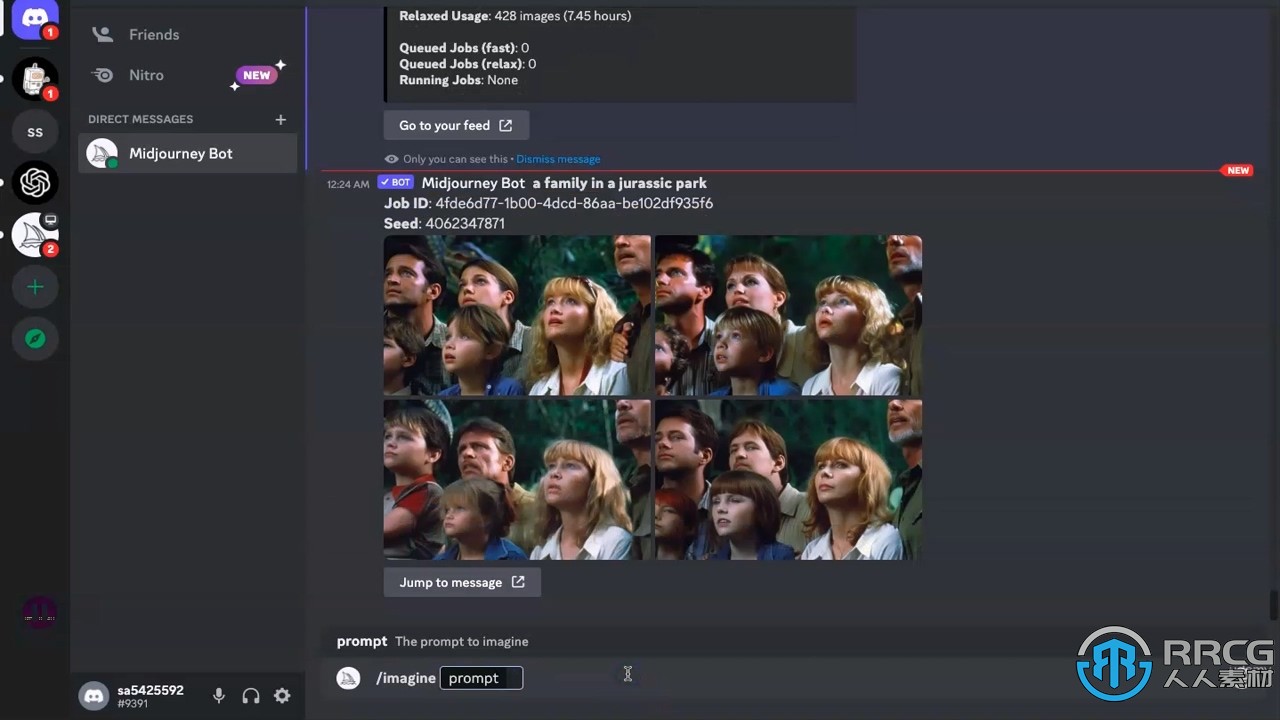This screenshot has width=1280, height=720.
Task: Click the prompt input field for /imagine
Action: point(482,678)
